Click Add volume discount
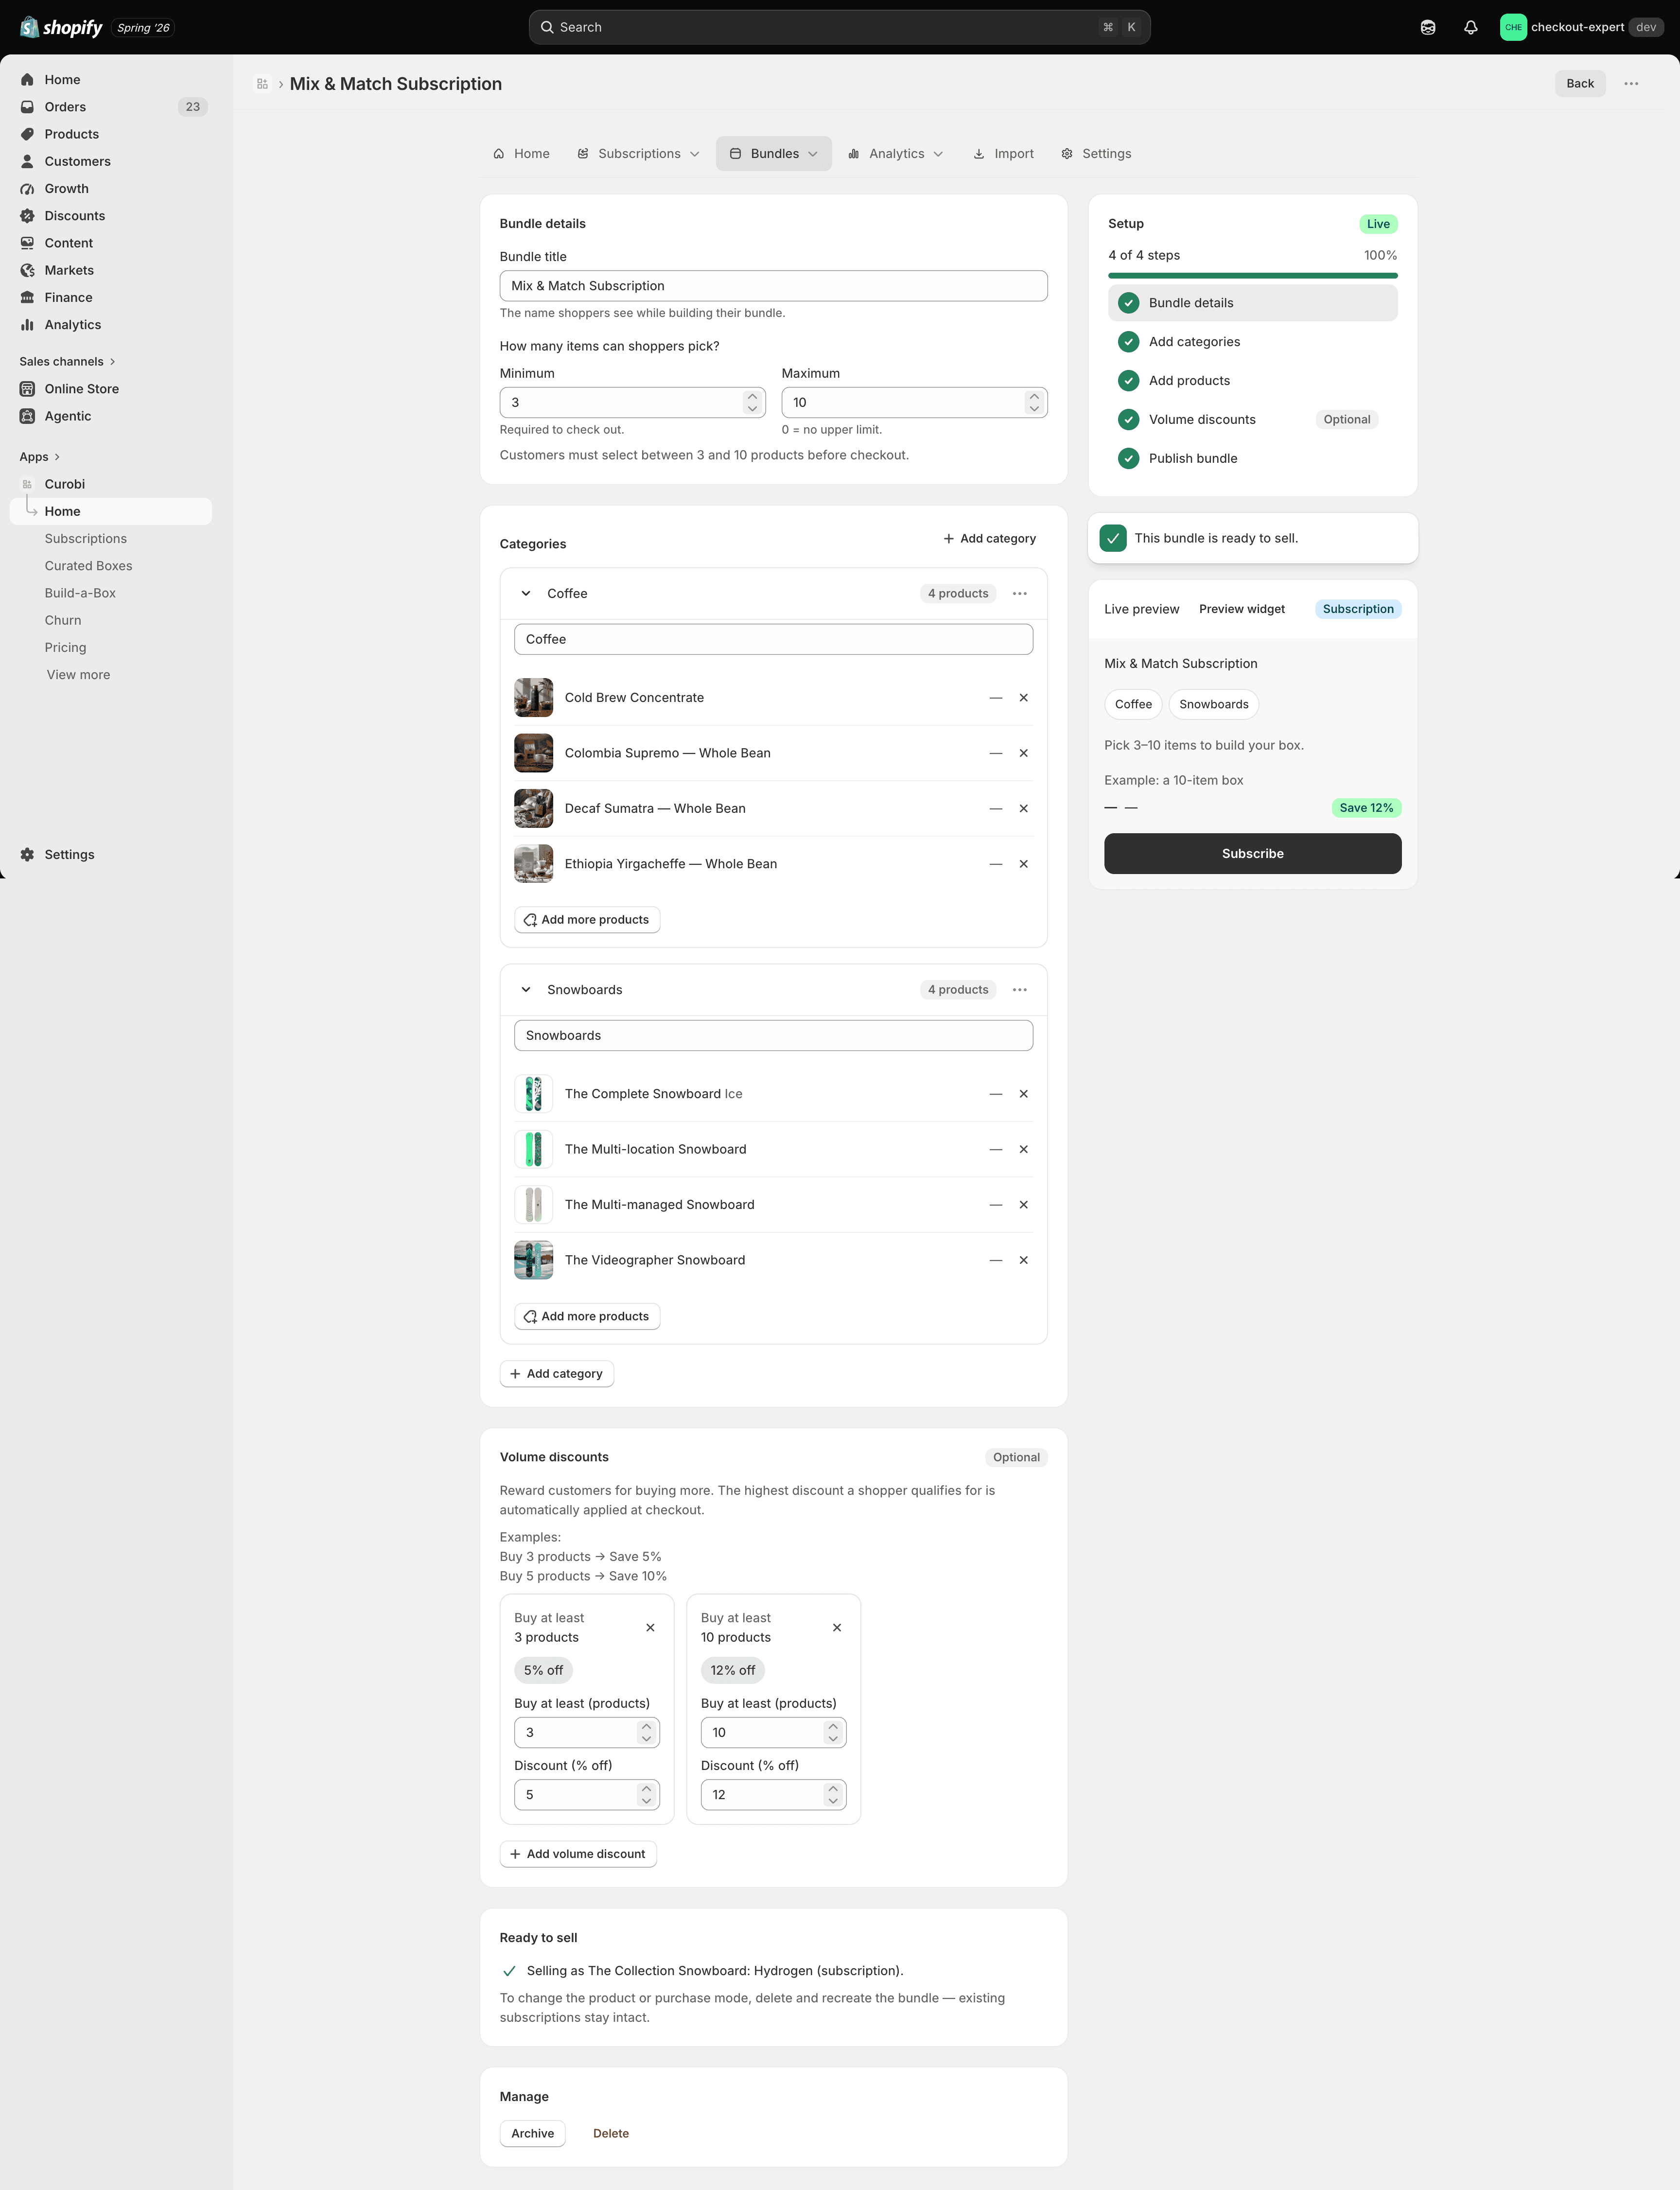1680x2190 pixels. pos(578,1855)
